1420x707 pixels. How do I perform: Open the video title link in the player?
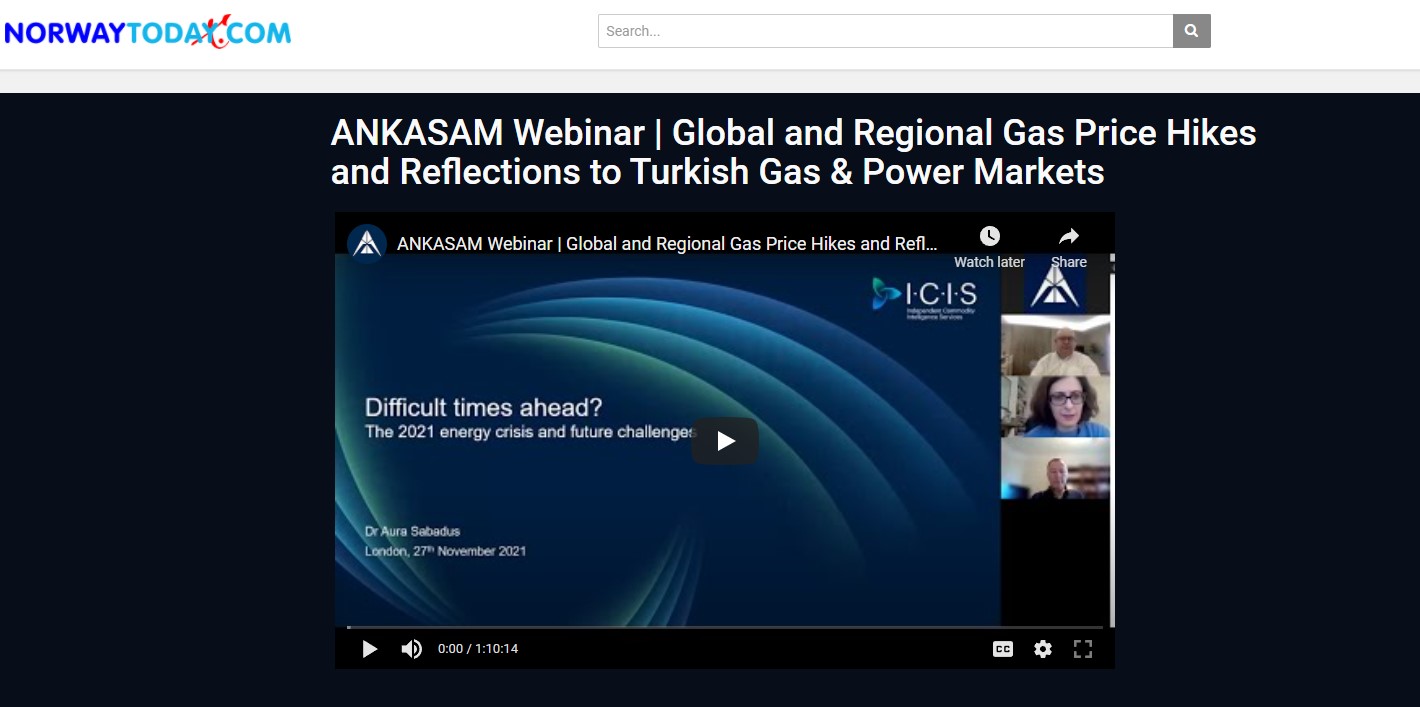coord(667,244)
